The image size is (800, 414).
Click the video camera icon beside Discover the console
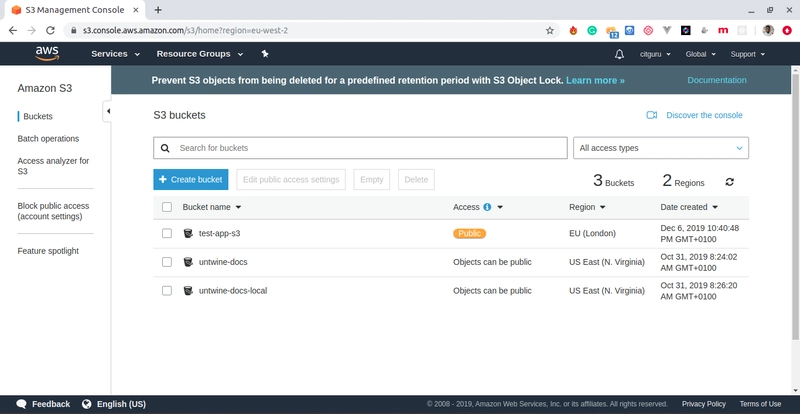click(652, 115)
